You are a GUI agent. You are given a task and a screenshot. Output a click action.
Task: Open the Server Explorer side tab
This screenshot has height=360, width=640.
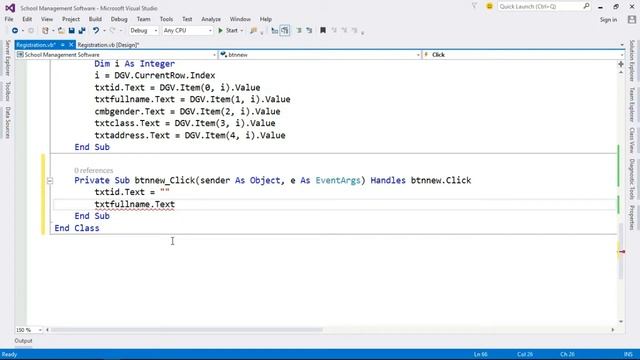[7, 58]
